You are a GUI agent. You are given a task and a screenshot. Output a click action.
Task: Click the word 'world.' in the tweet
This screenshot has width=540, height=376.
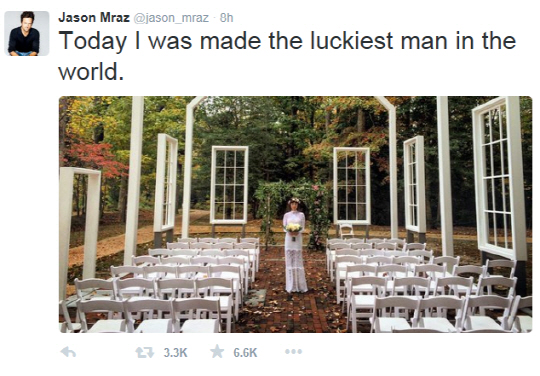tap(91, 72)
